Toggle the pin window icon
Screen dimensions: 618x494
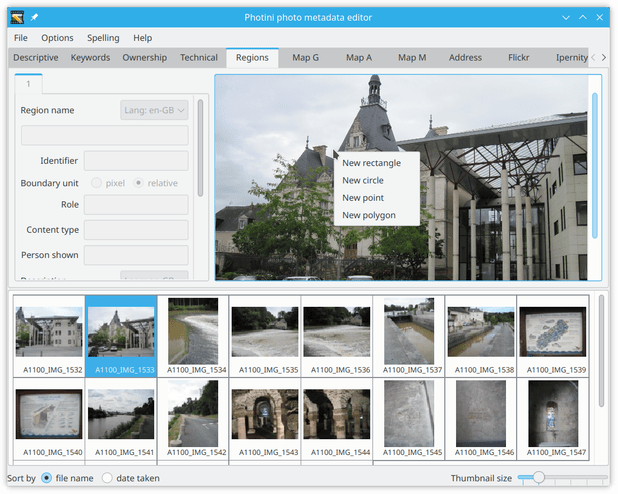pos(34,17)
